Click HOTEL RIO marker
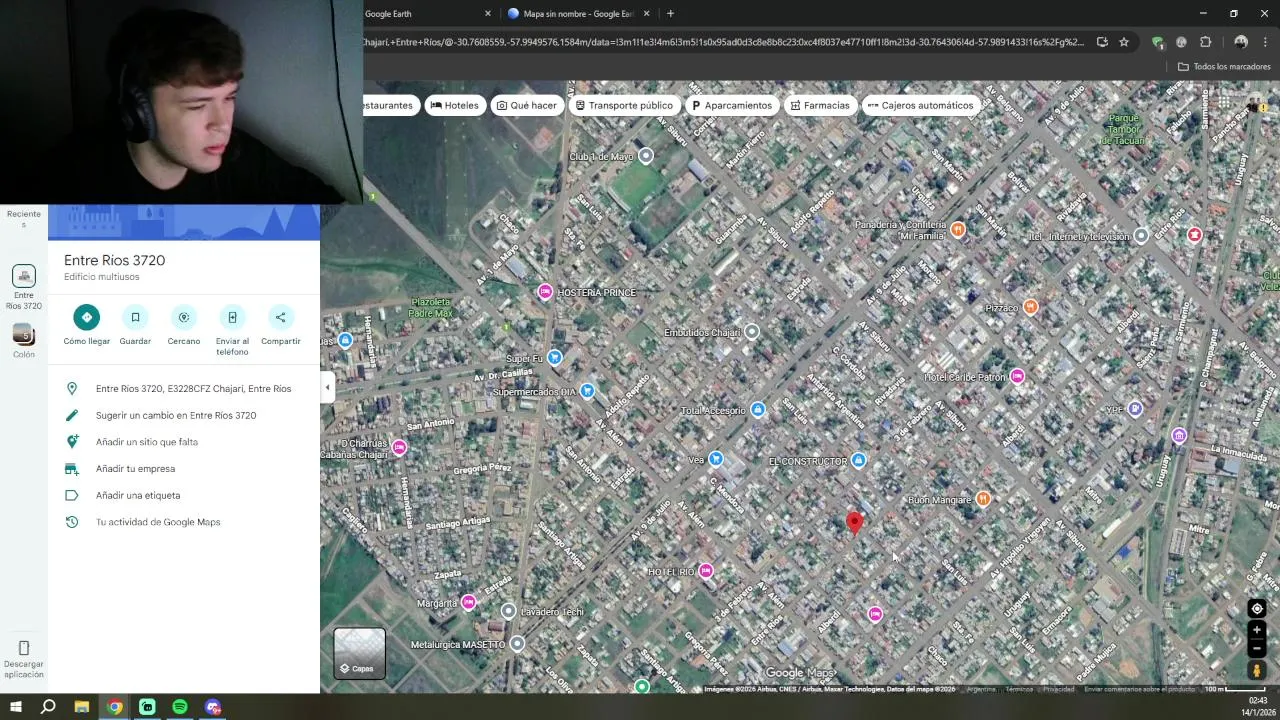Image resolution: width=1280 pixels, height=720 pixels. point(706,571)
